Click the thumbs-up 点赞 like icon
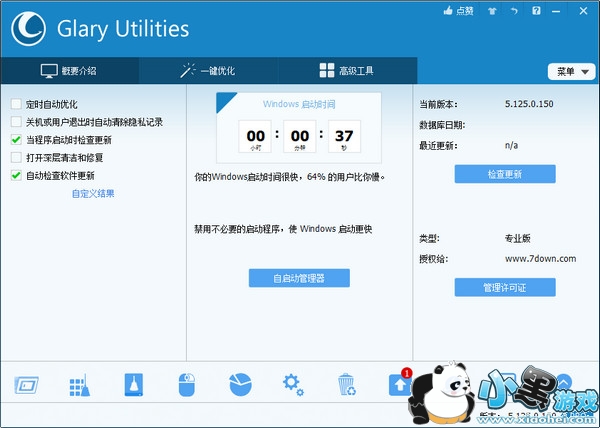 (448, 11)
